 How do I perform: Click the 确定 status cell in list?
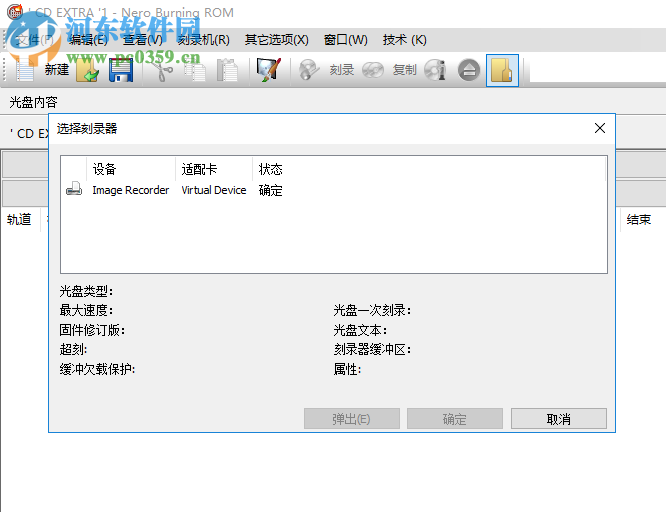click(x=271, y=190)
